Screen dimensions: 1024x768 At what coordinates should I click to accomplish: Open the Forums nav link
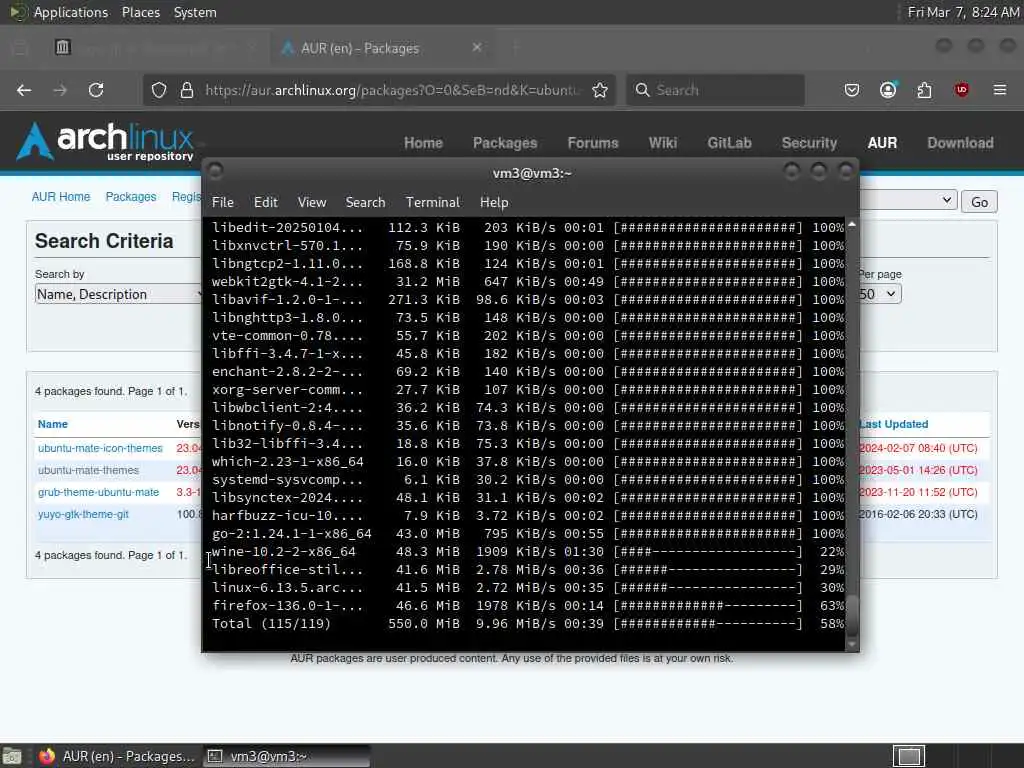(593, 143)
